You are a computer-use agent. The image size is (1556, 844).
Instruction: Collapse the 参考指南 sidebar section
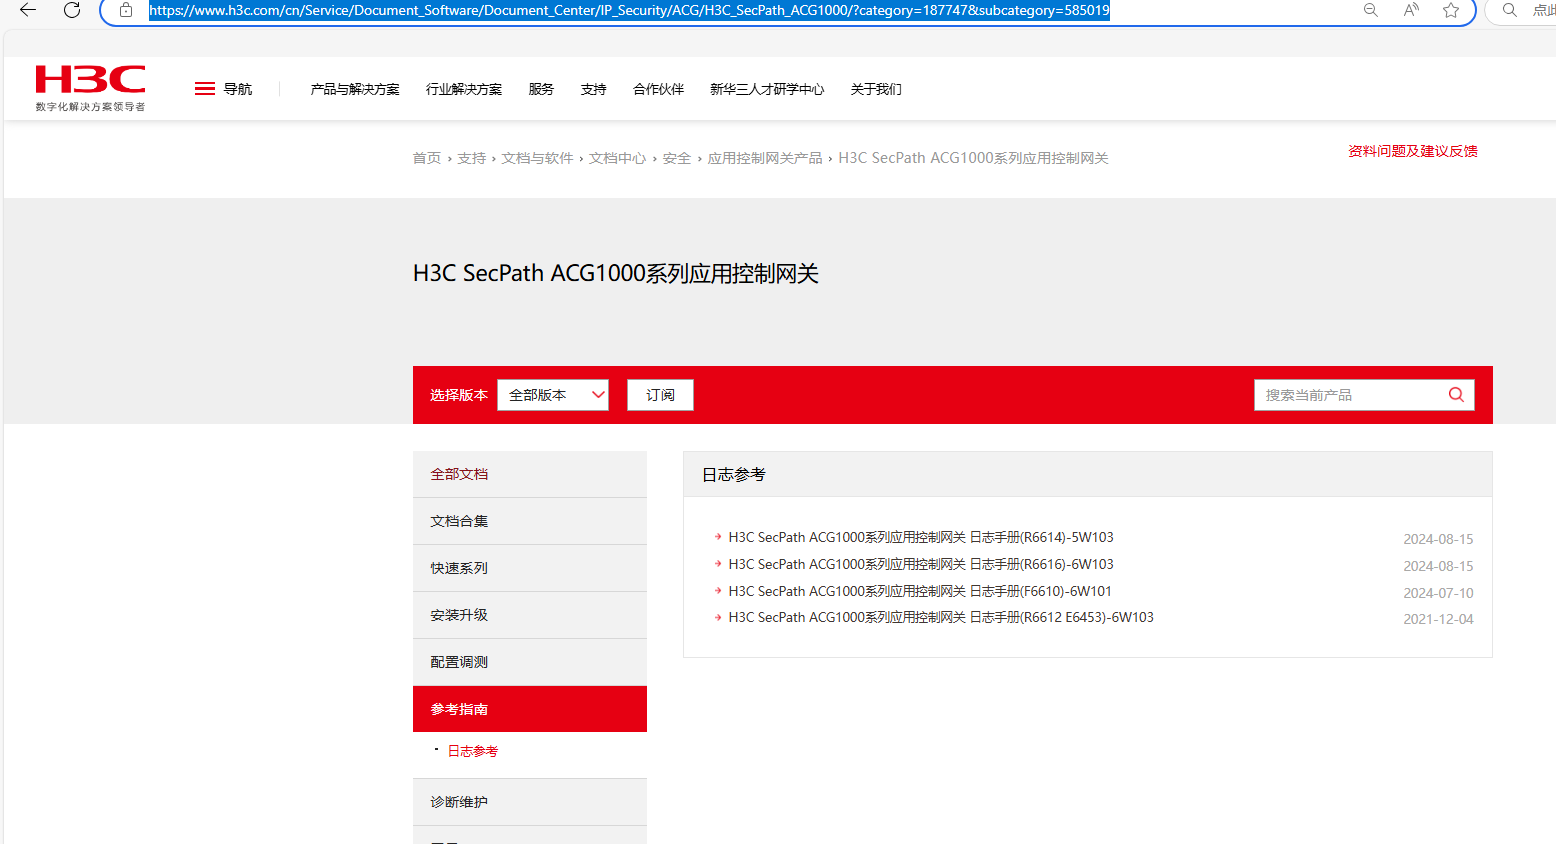[x=530, y=709]
